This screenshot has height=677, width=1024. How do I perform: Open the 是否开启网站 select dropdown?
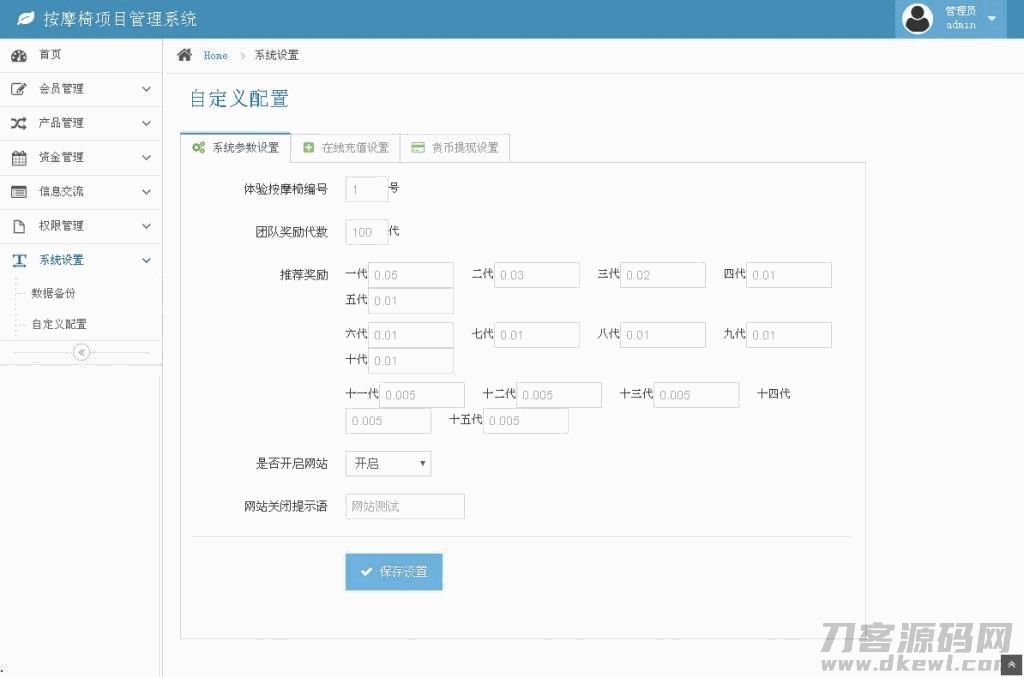388,464
